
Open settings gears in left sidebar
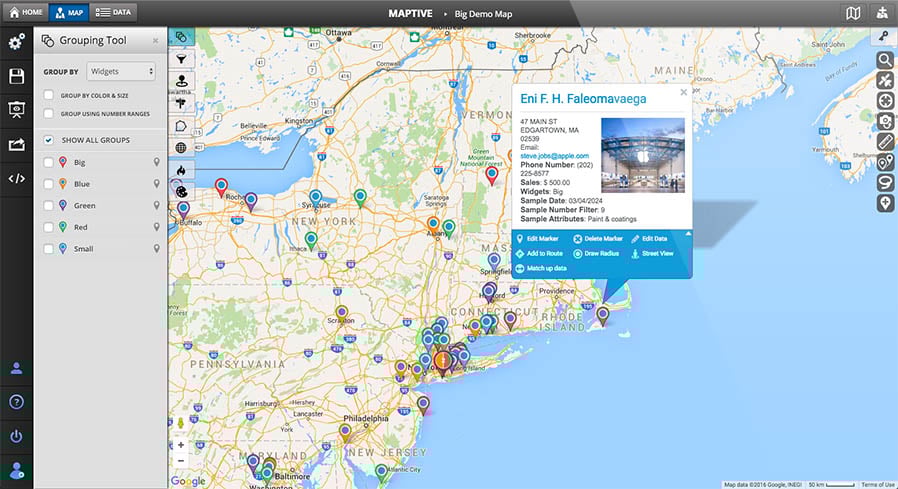(16, 42)
